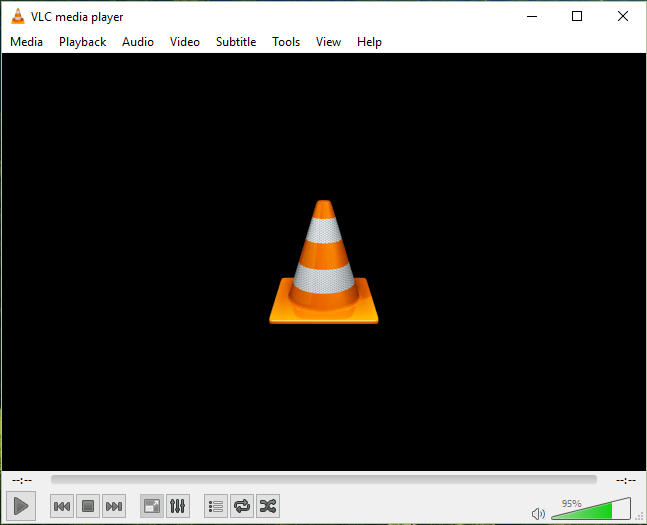Open the View menu
The image size is (647, 525).
tap(328, 42)
